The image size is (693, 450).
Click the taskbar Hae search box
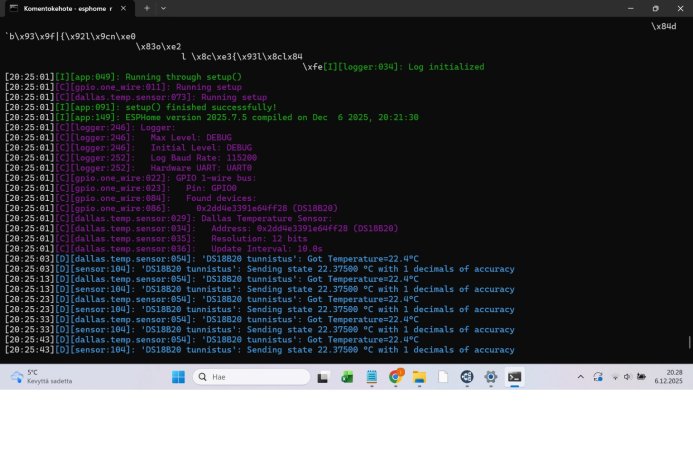pyautogui.click(x=250, y=377)
